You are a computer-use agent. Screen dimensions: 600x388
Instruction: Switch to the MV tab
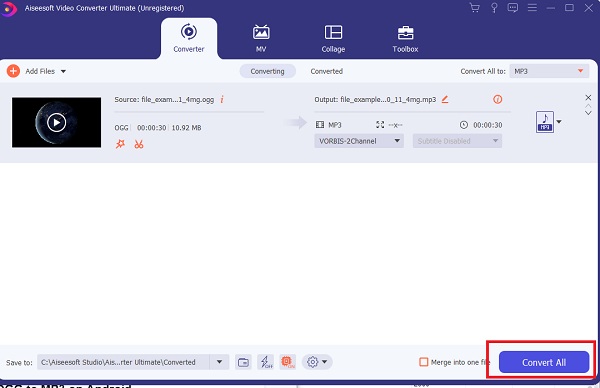coord(261,38)
